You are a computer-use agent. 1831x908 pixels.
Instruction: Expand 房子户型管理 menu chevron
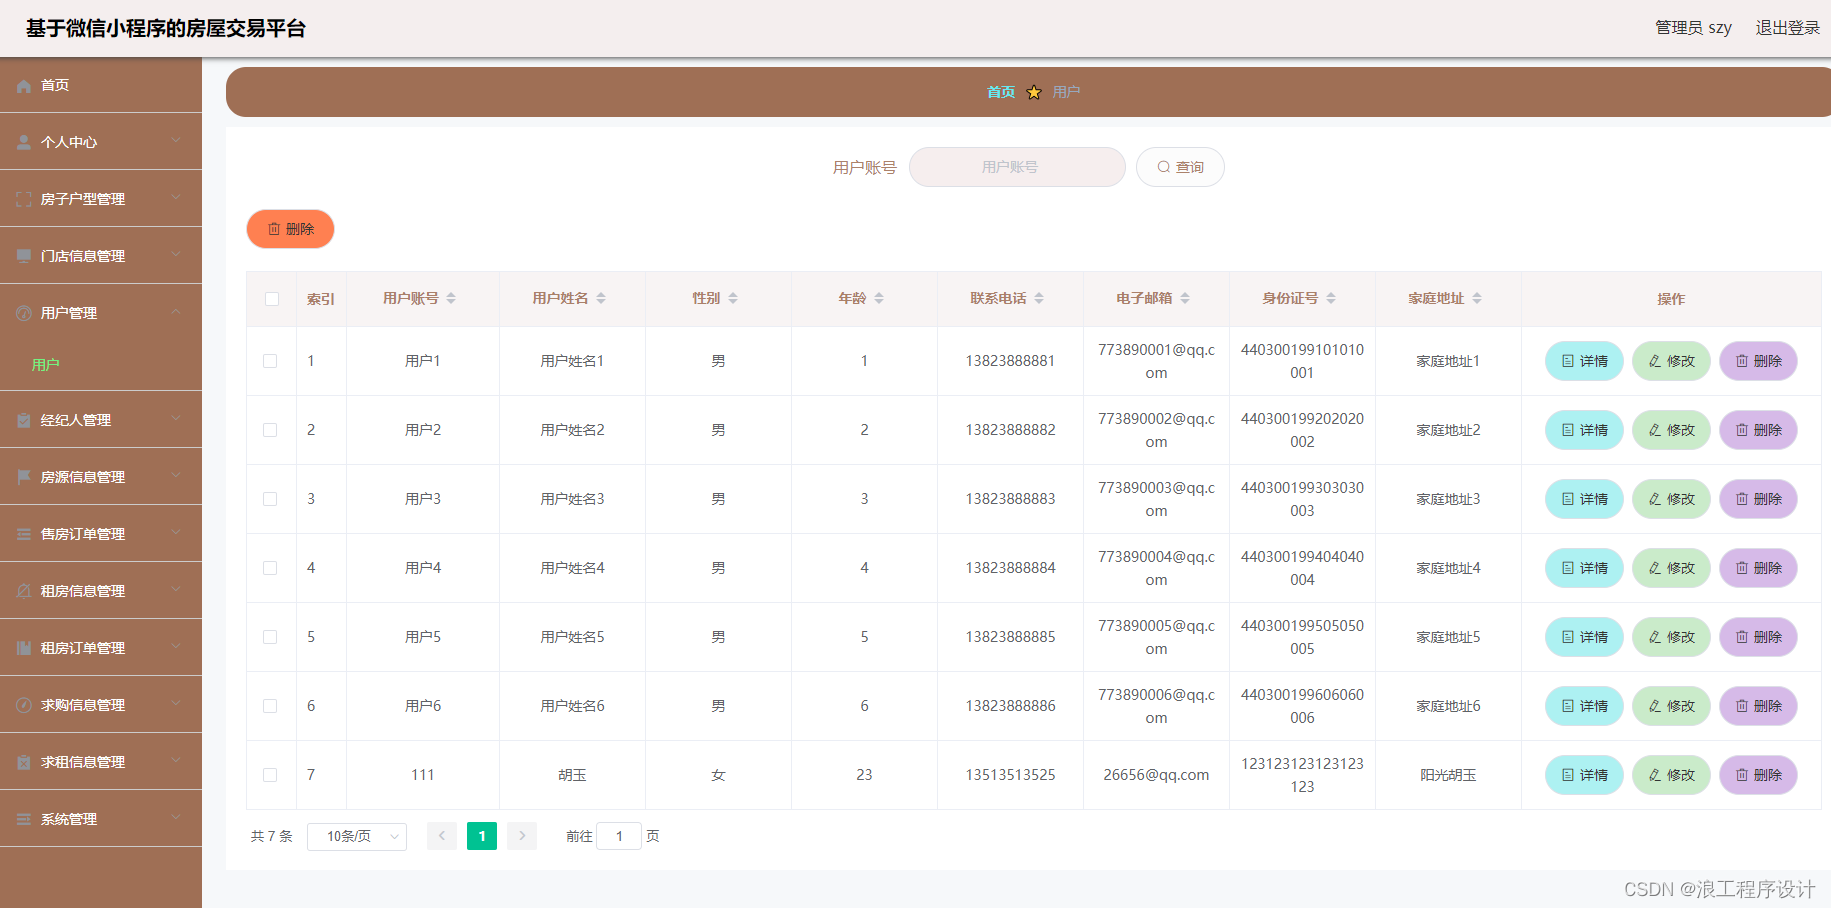click(x=176, y=198)
